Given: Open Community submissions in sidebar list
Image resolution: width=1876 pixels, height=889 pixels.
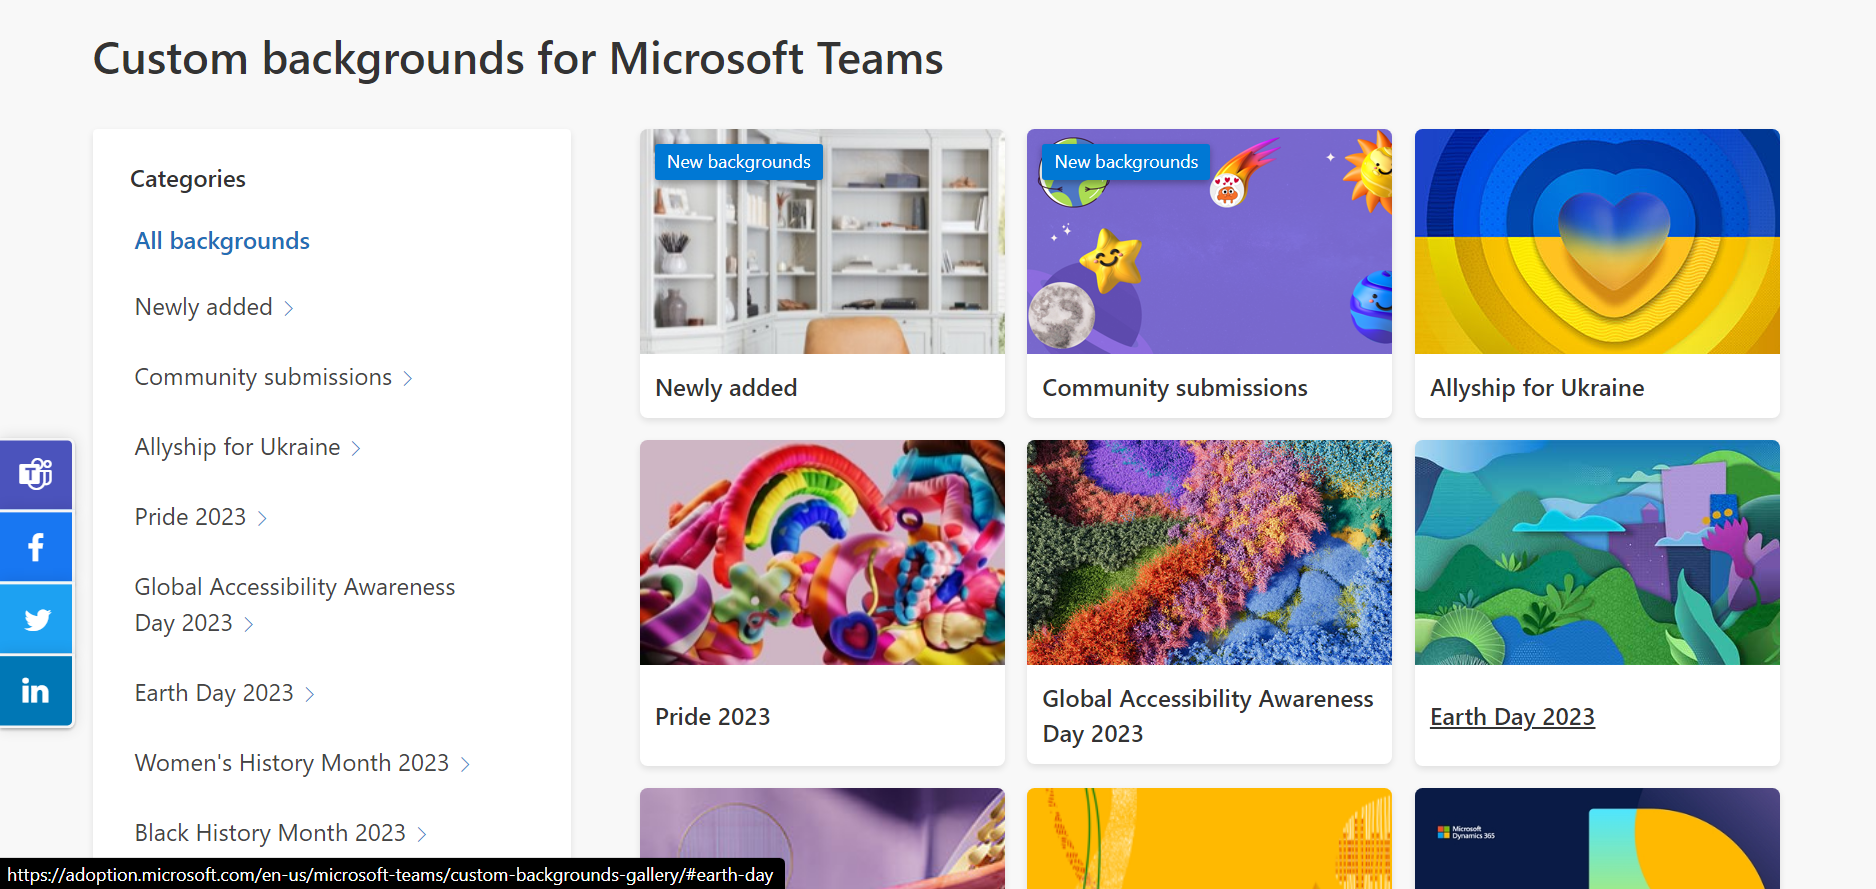Looking at the screenshot, I should (x=273, y=377).
